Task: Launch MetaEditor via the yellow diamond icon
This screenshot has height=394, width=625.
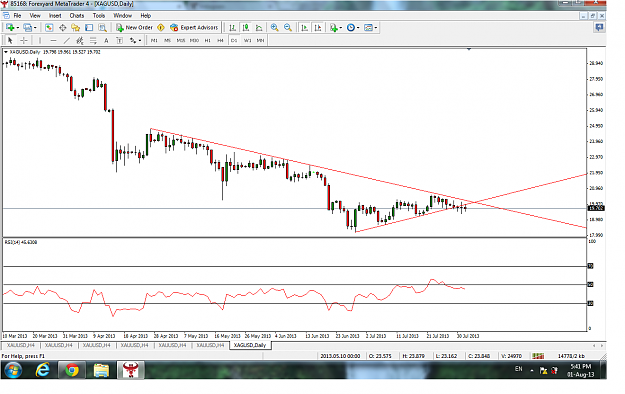Action: [x=161, y=28]
